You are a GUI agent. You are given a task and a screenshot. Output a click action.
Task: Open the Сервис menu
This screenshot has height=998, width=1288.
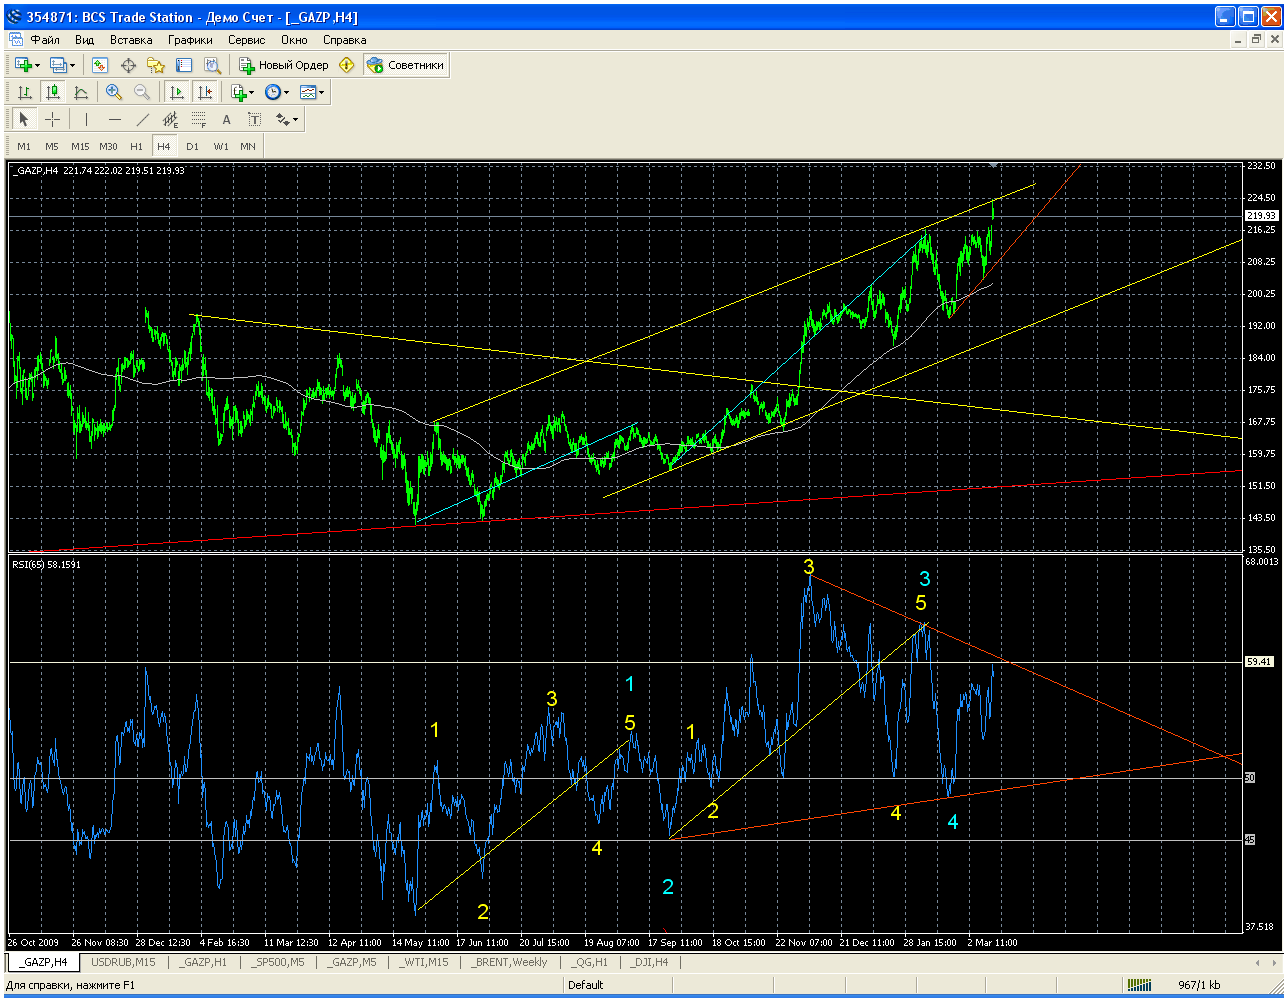246,40
